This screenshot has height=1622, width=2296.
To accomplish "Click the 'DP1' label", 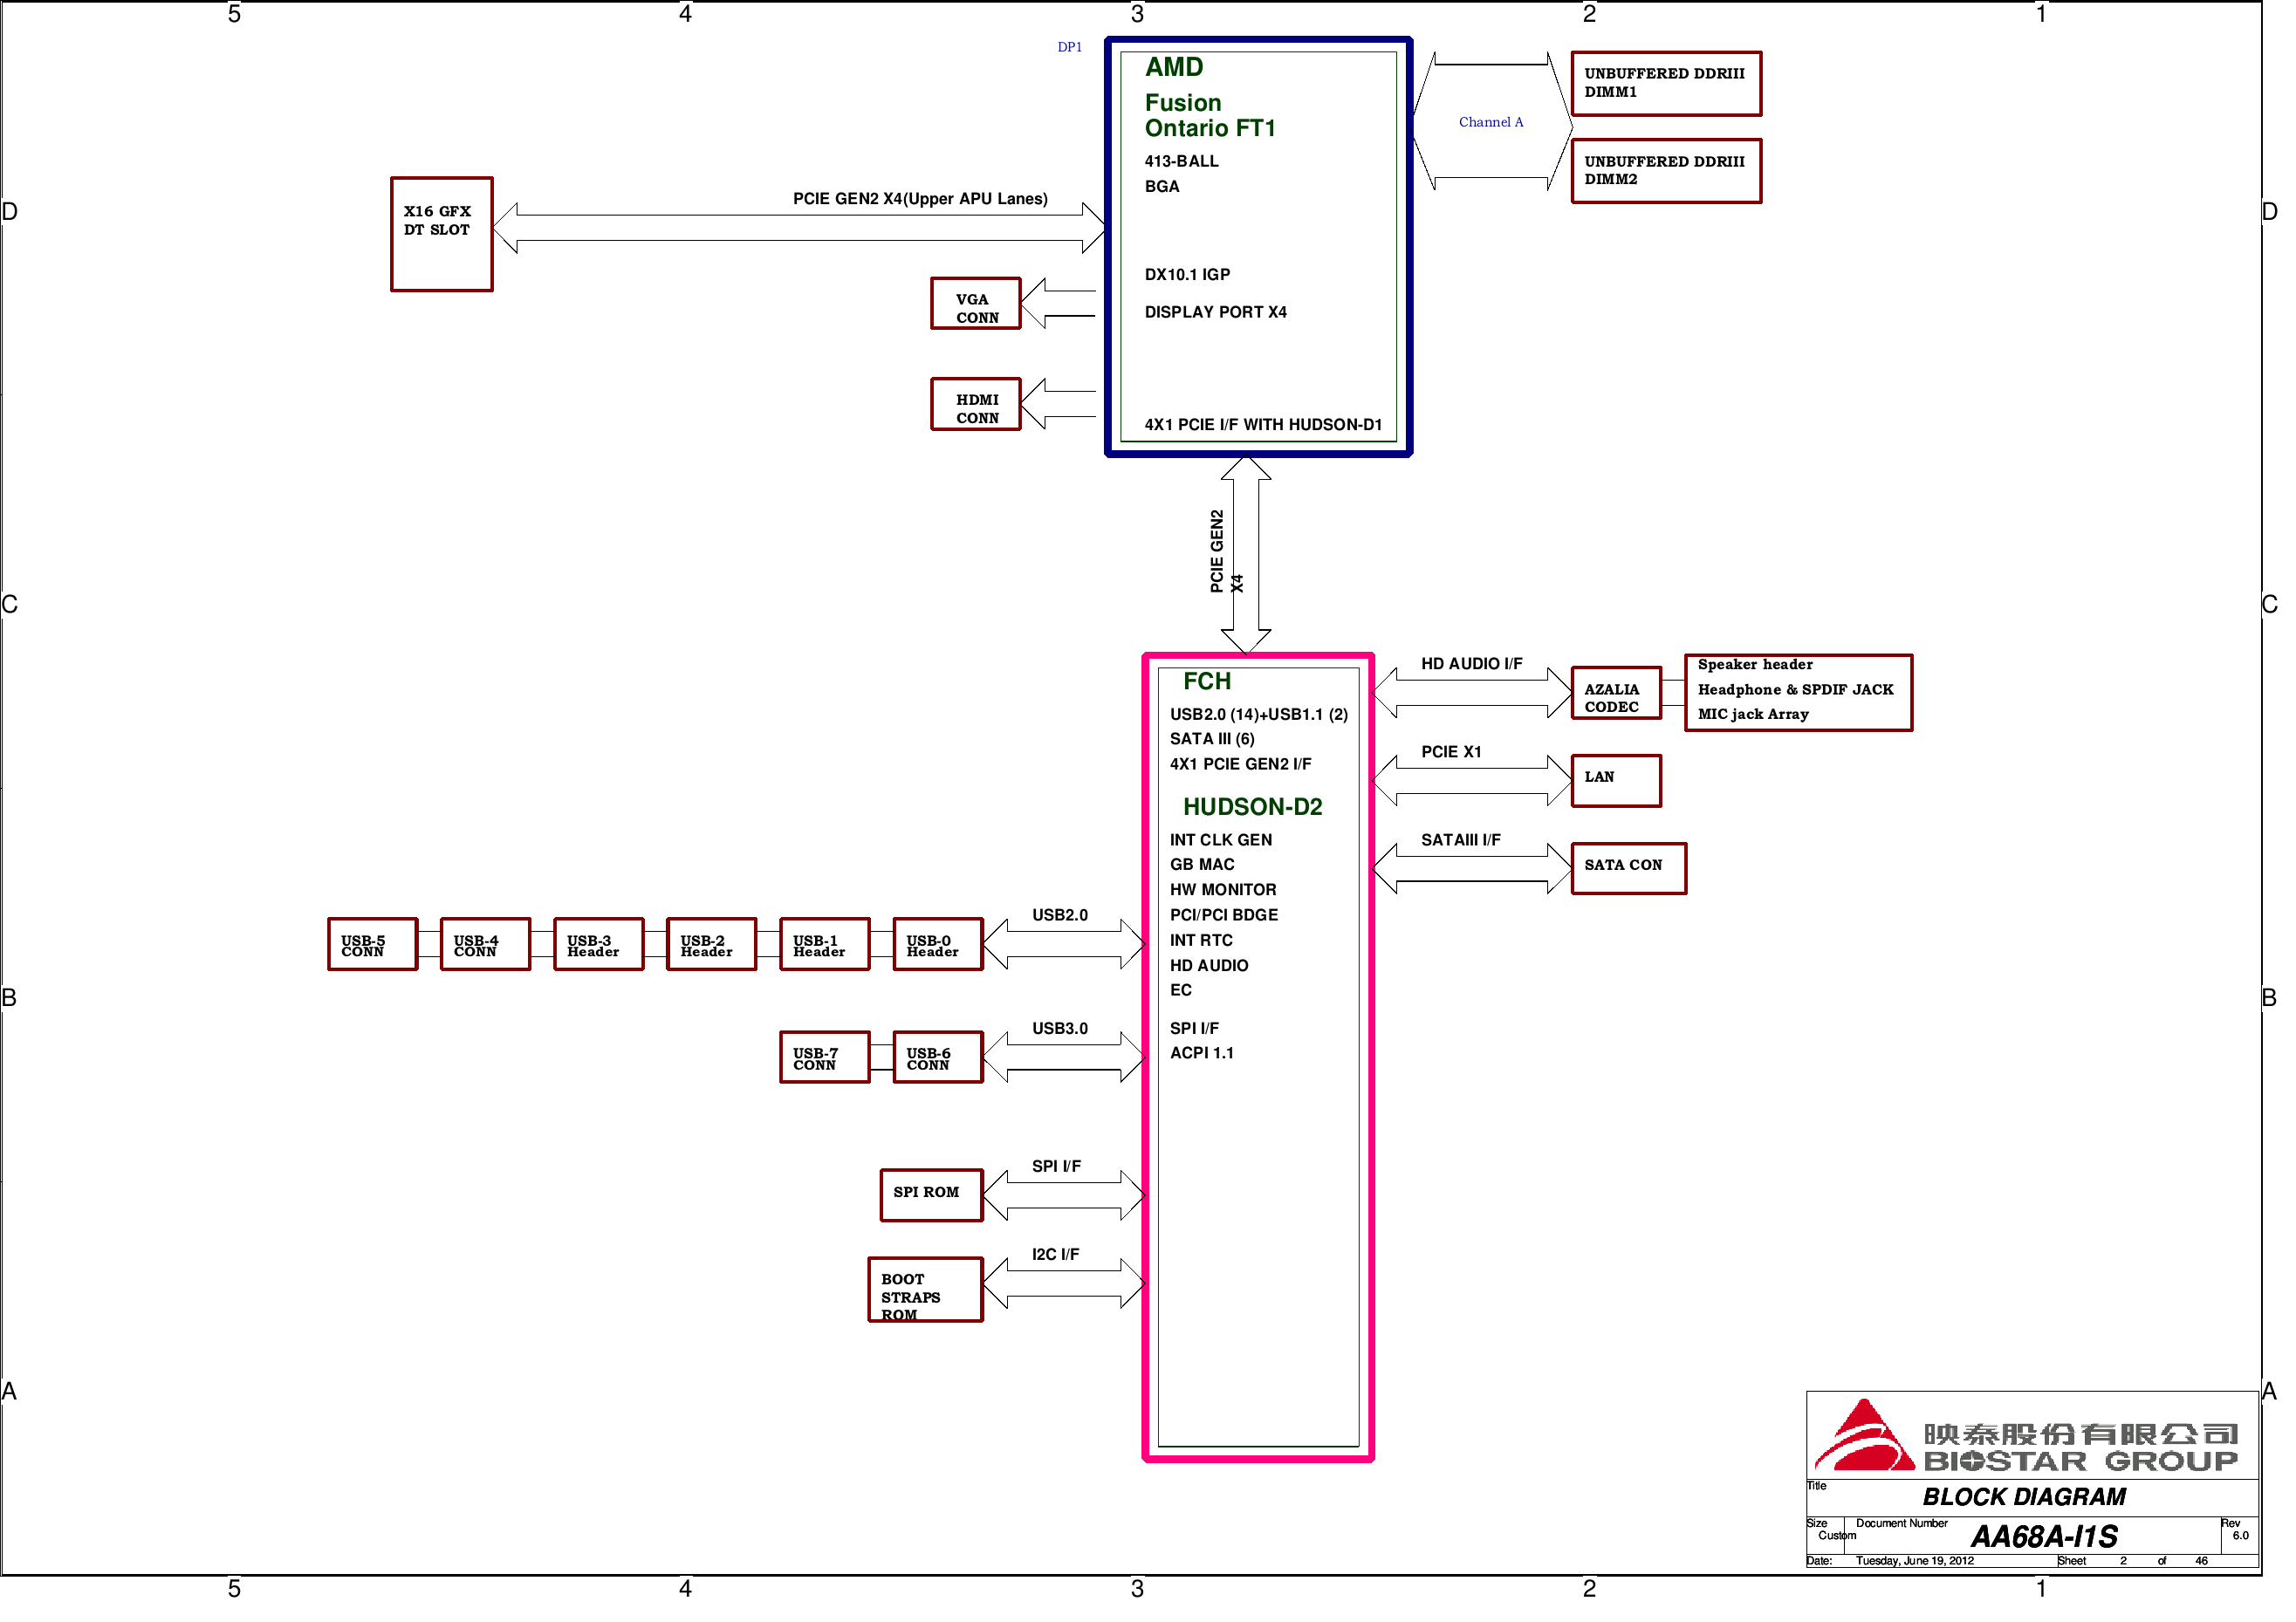I will [1069, 47].
